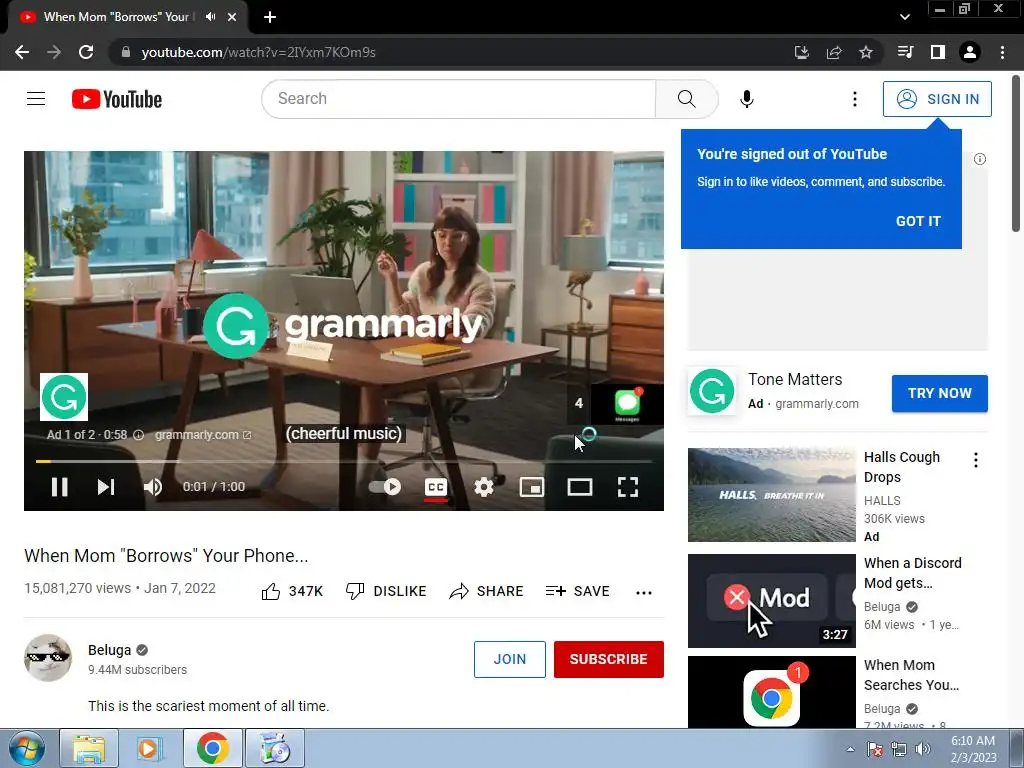The height and width of the screenshot is (768, 1024).
Task: Enter full screen mode
Action: pos(628,487)
